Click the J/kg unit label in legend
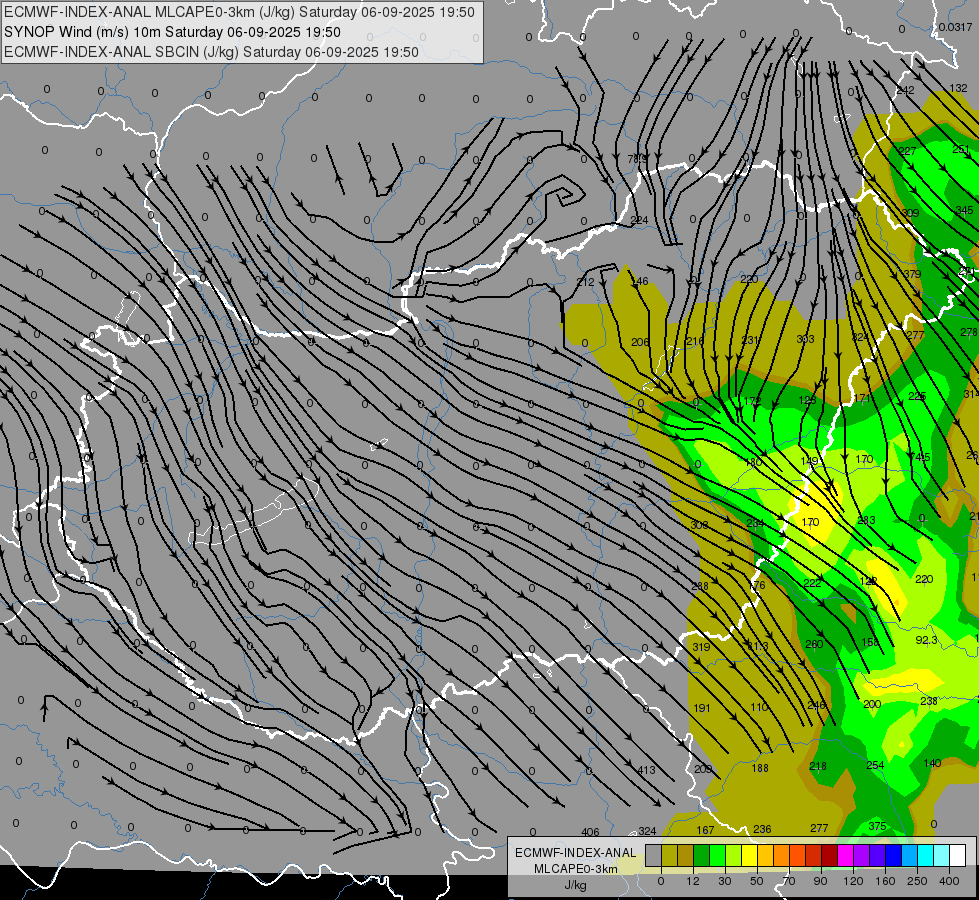Screen dimensions: 979x900 [575, 885]
